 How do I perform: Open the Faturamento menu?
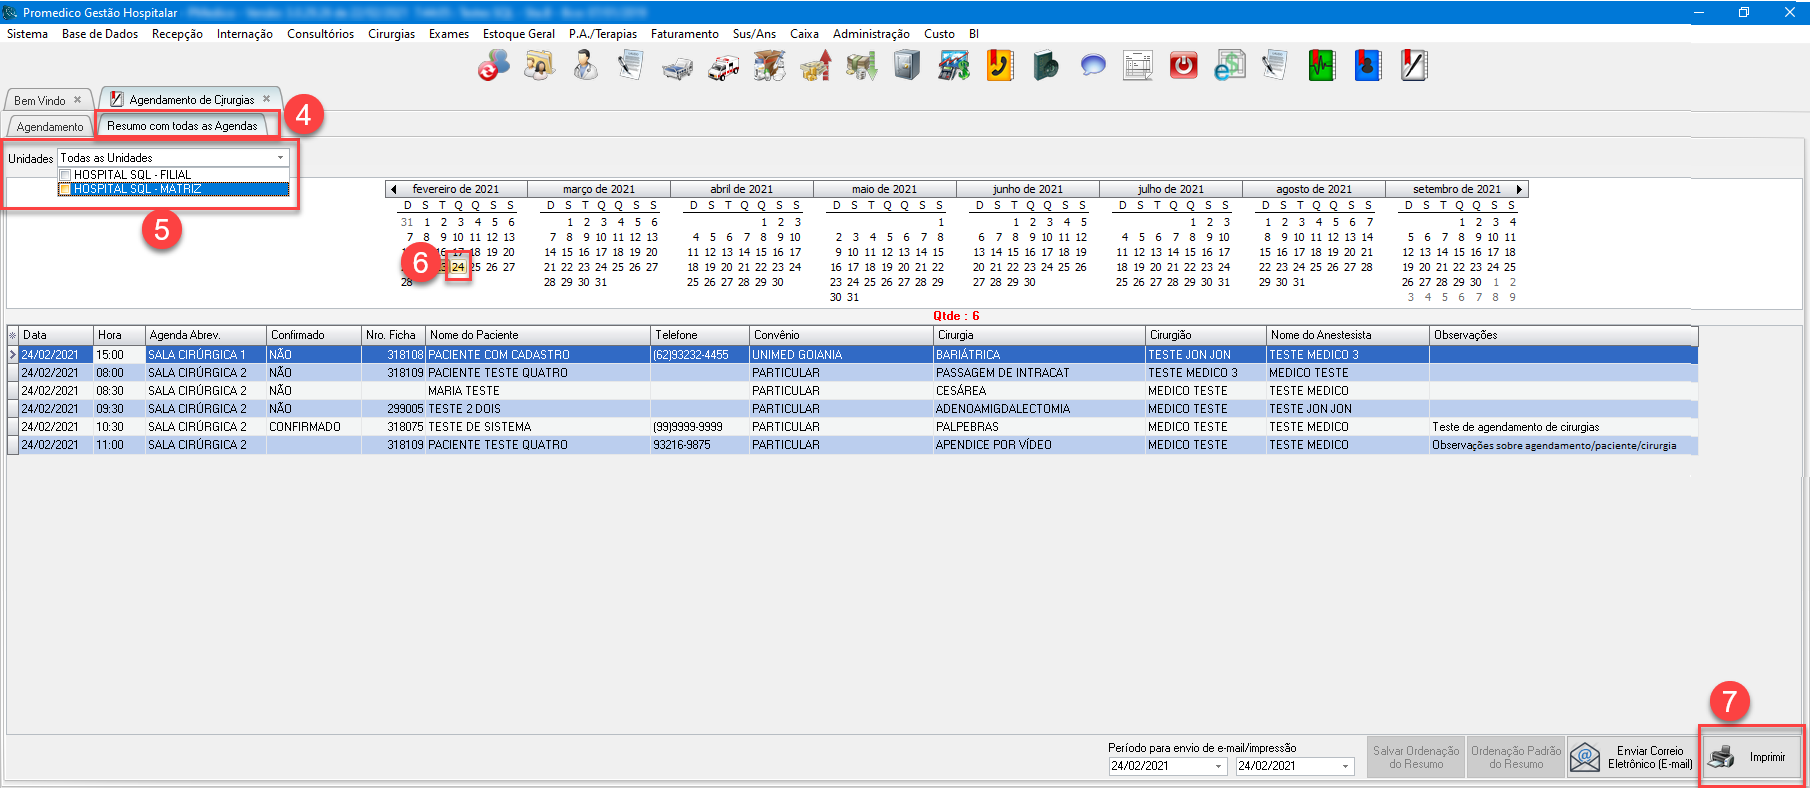(684, 34)
